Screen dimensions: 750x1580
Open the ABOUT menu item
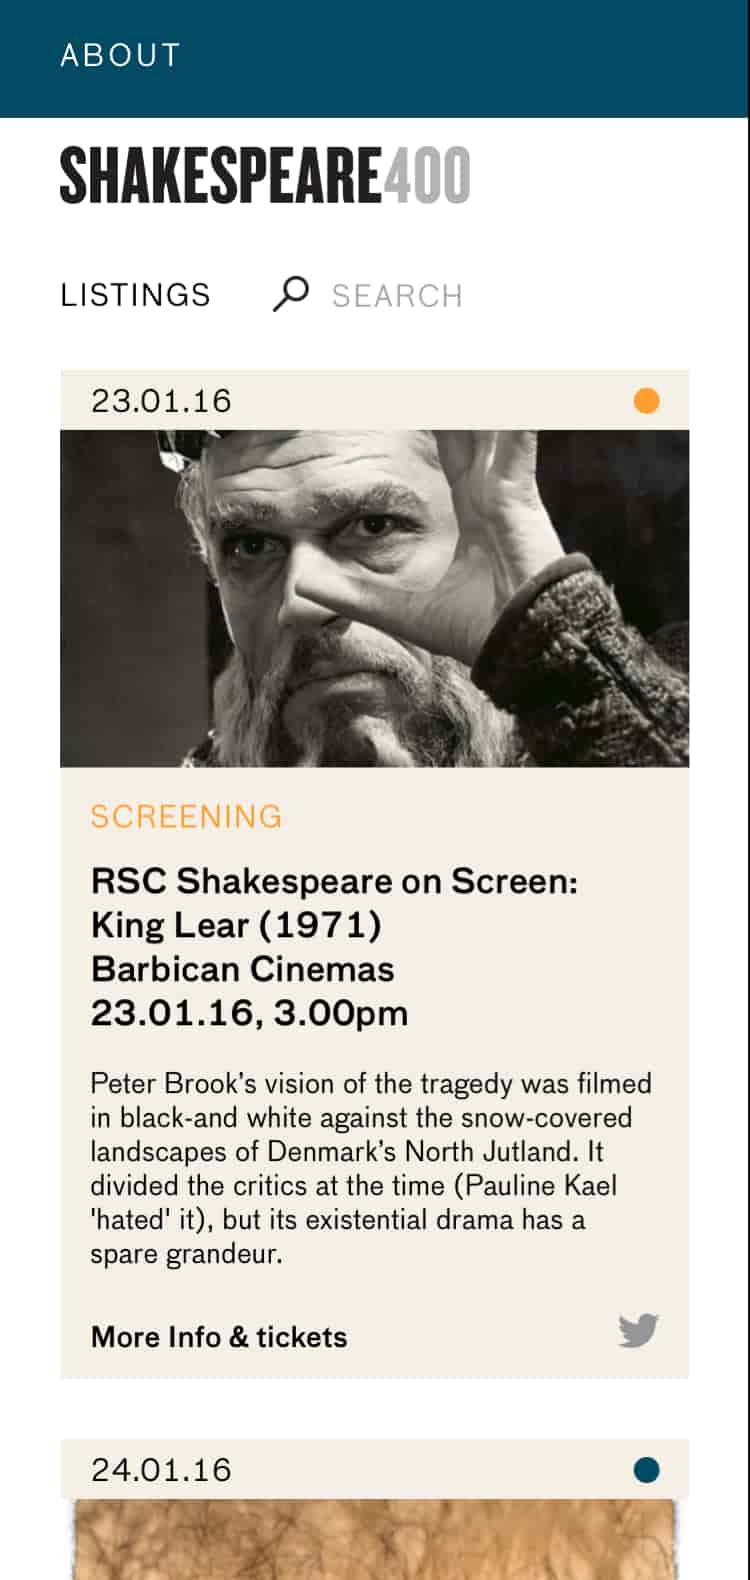pos(120,55)
